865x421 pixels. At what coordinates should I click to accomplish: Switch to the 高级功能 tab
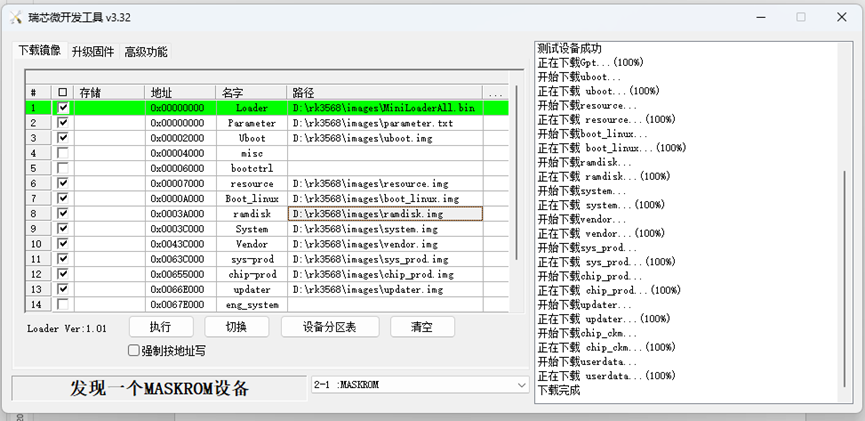146,52
